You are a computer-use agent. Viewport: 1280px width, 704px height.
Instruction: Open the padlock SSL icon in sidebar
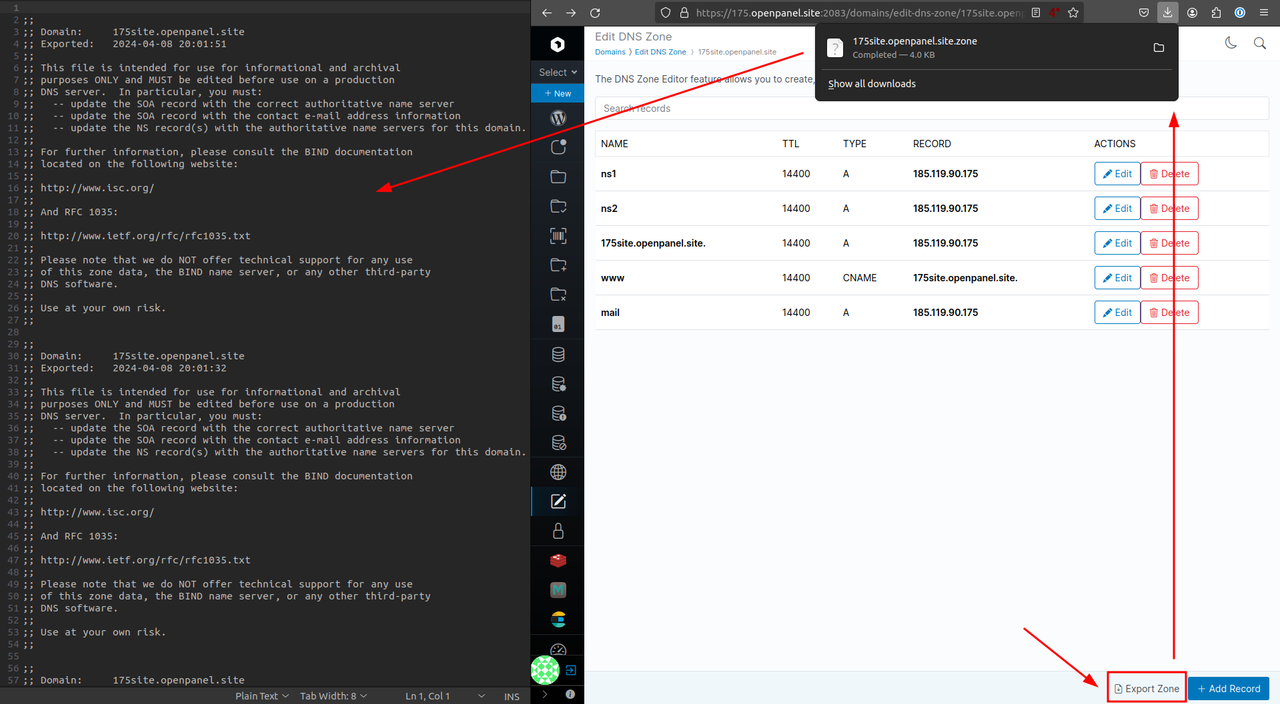tap(558, 531)
